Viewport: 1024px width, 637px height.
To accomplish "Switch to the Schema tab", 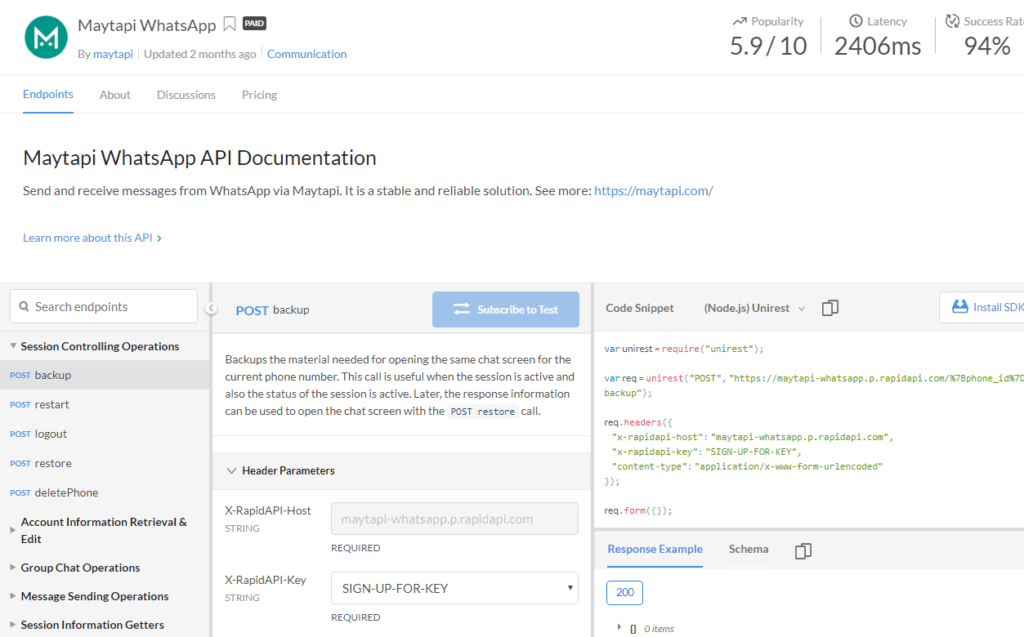I will point(748,549).
